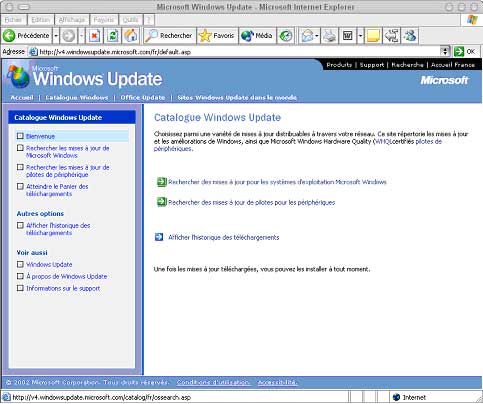The height and width of the screenshot is (404, 483).
Task: Go back with the Précédente button
Action: tap(27, 35)
